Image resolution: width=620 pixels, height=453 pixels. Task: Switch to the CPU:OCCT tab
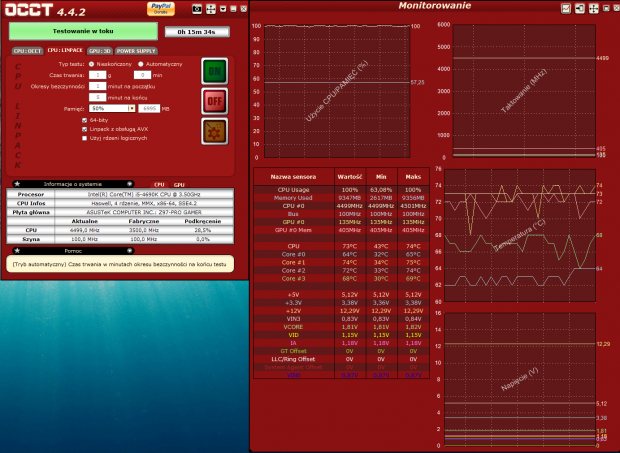(x=27, y=49)
